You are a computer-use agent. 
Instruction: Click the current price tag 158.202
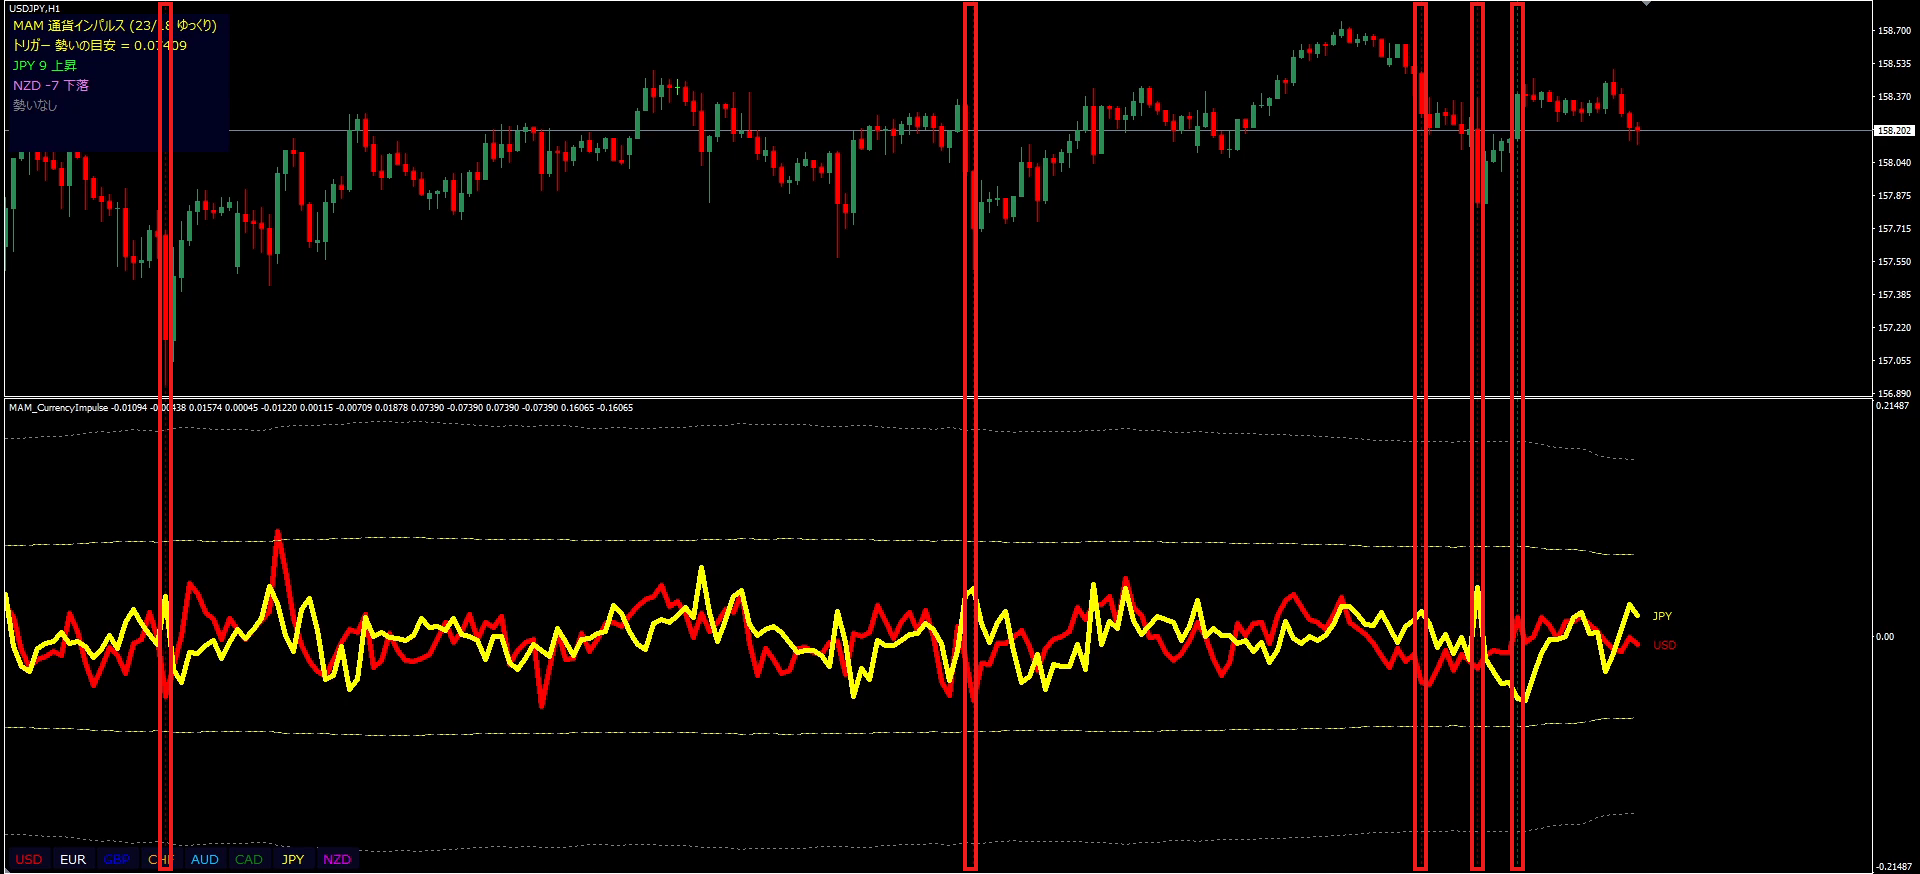pyautogui.click(x=1895, y=130)
